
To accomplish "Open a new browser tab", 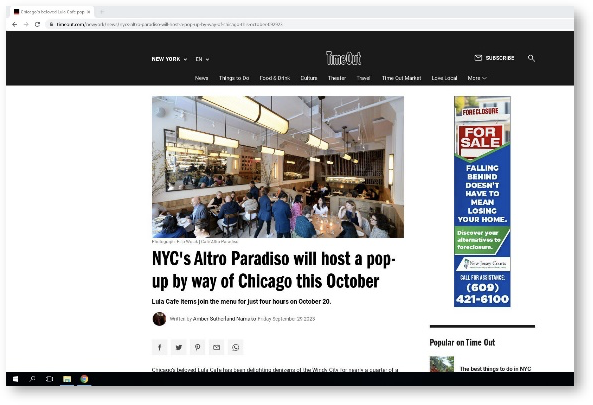I will (101, 12).
